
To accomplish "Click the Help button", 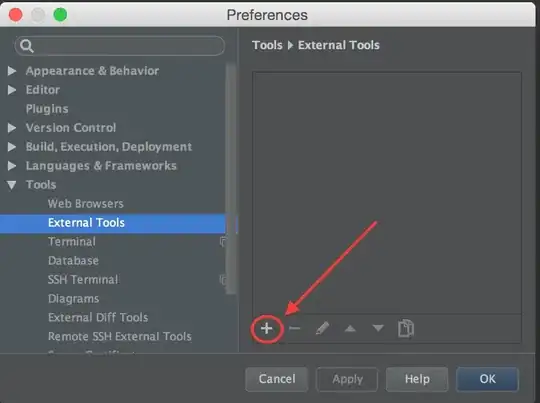I will click(x=417, y=379).
